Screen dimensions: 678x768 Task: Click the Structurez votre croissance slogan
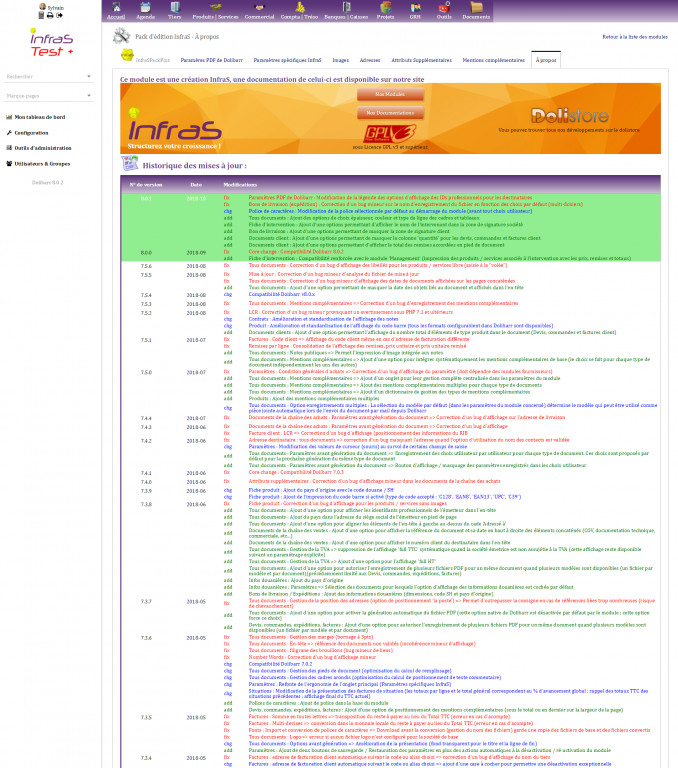[x=174, y=146]
